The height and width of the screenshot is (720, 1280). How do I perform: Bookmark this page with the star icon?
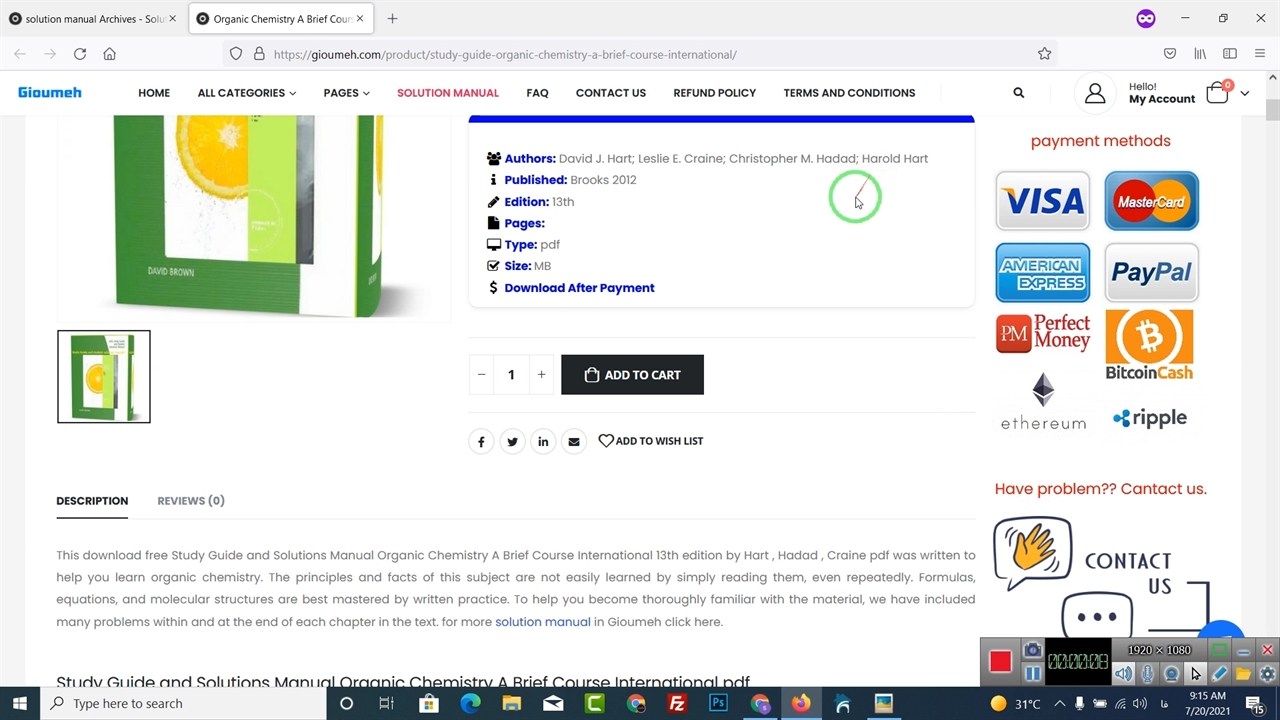(1044, 54)
